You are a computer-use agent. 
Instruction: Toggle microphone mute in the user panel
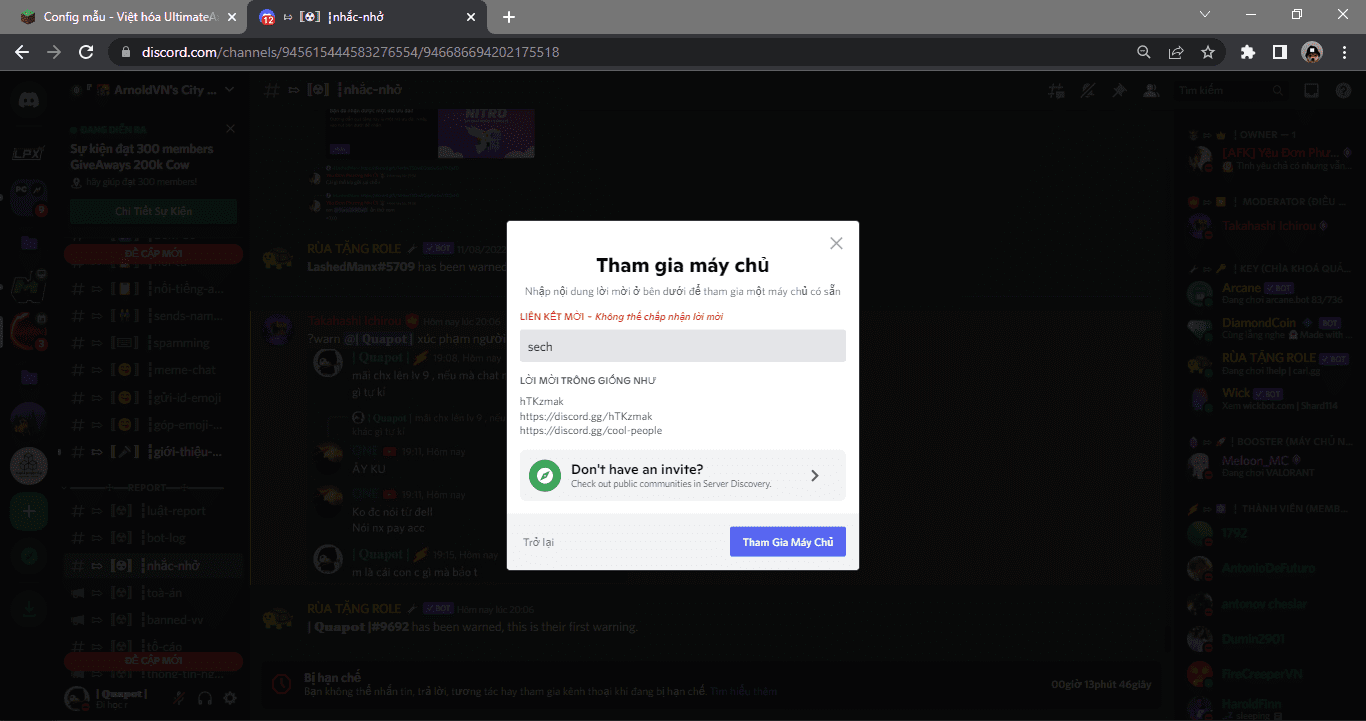click(x=179, y=698)
